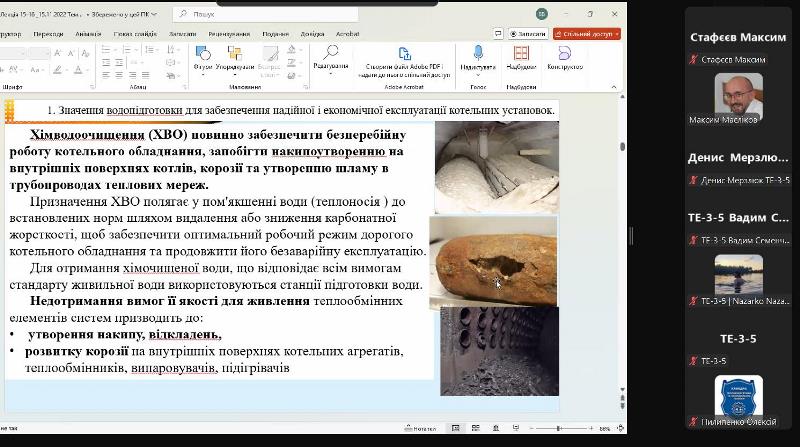Start Dictate (Надиктувати) microphone
The height and width of the screenshot is (447, 800).
477,54
